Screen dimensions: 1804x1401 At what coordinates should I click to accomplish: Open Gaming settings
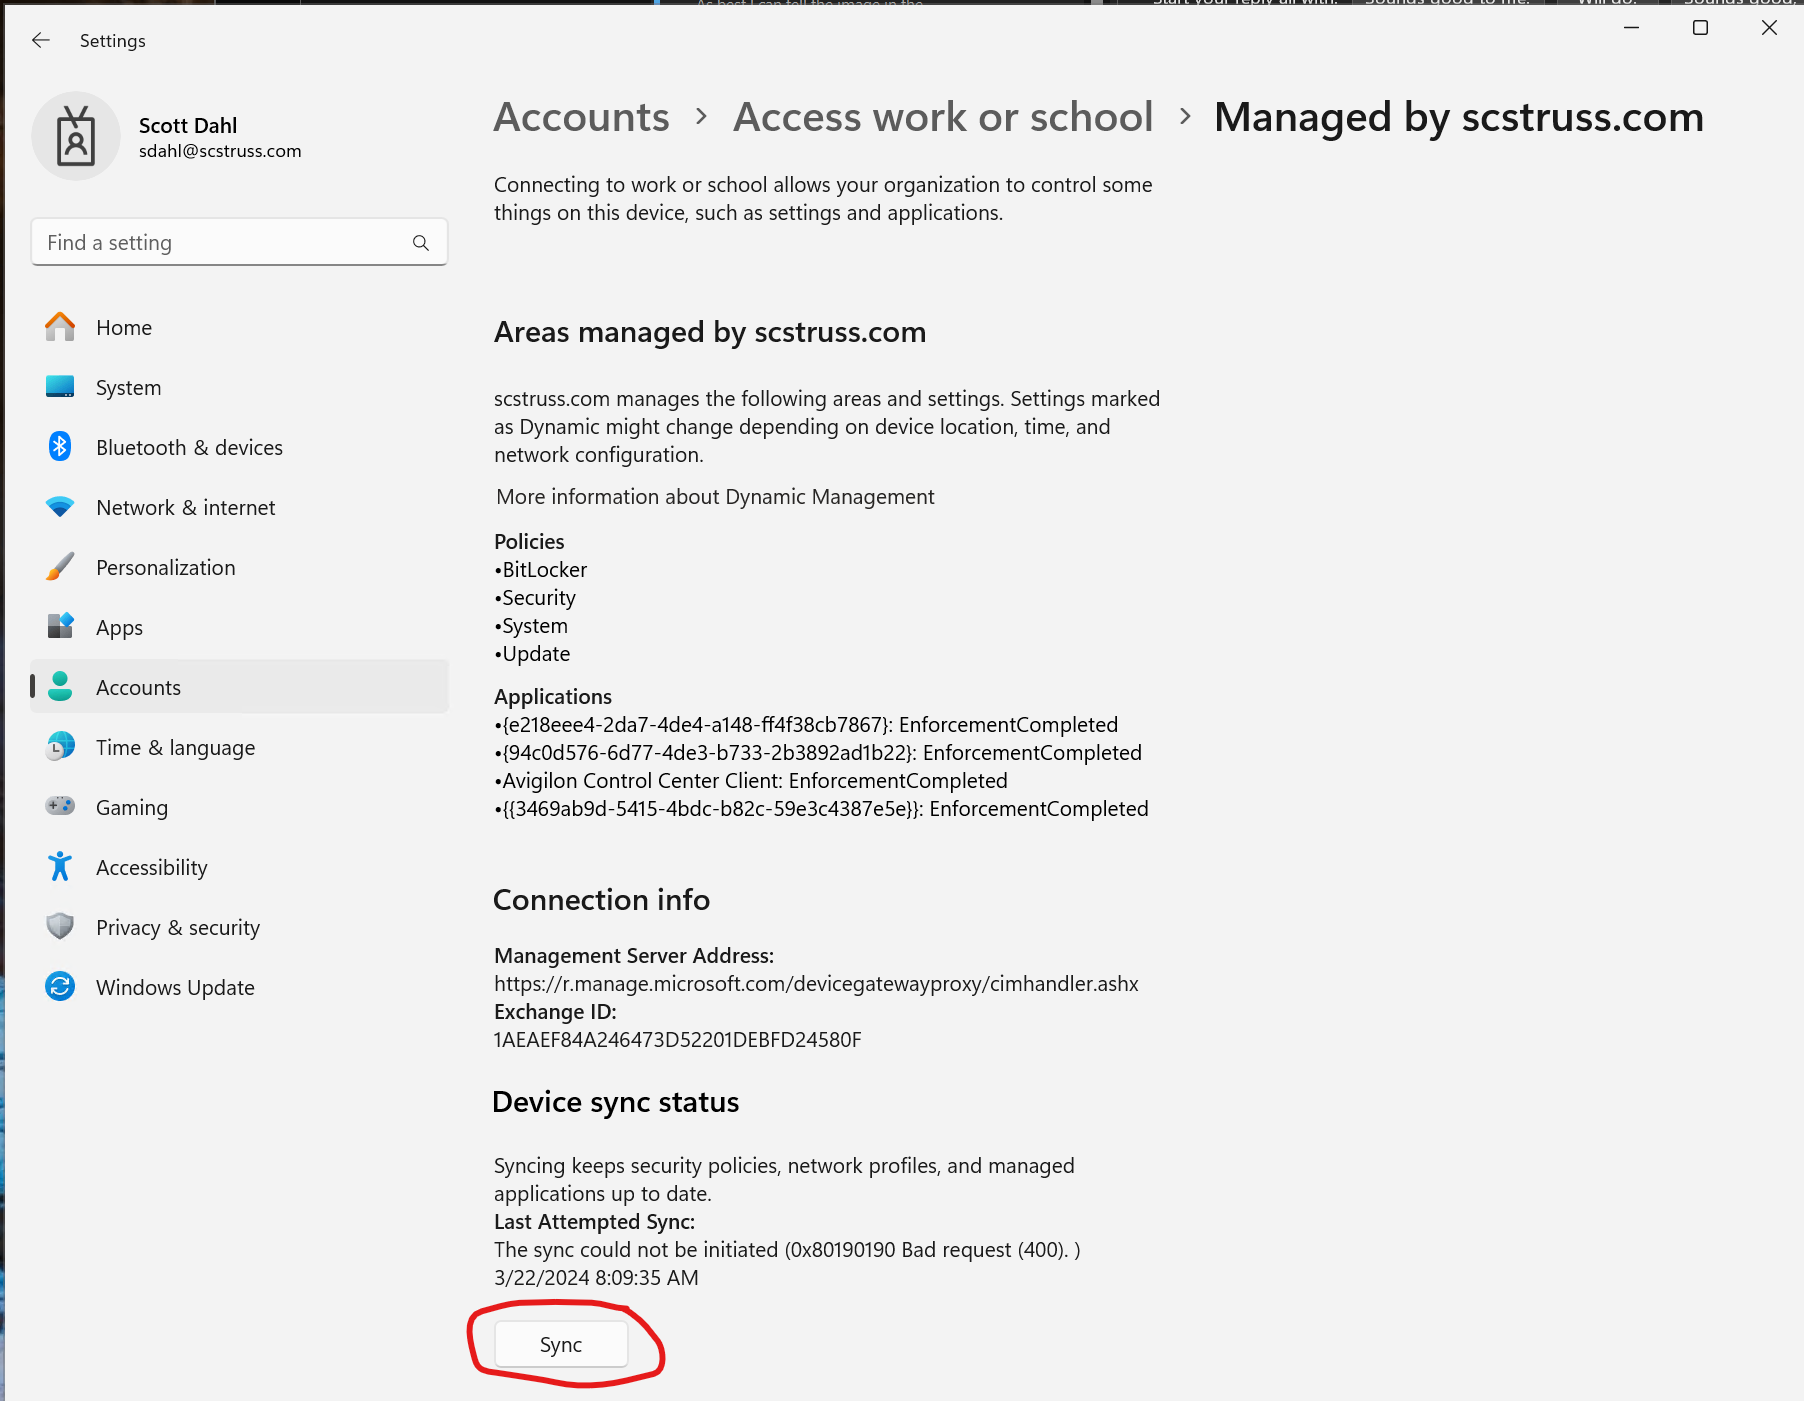[239, 807]
